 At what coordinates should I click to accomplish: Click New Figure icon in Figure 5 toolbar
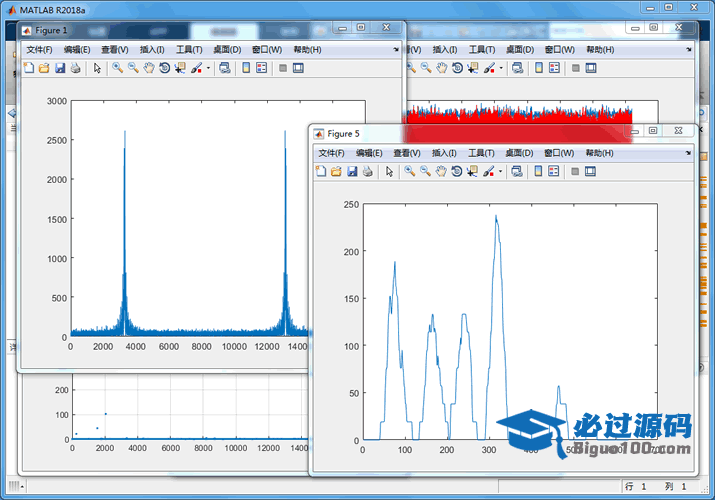pyautogui.click(x=321, y=172)
